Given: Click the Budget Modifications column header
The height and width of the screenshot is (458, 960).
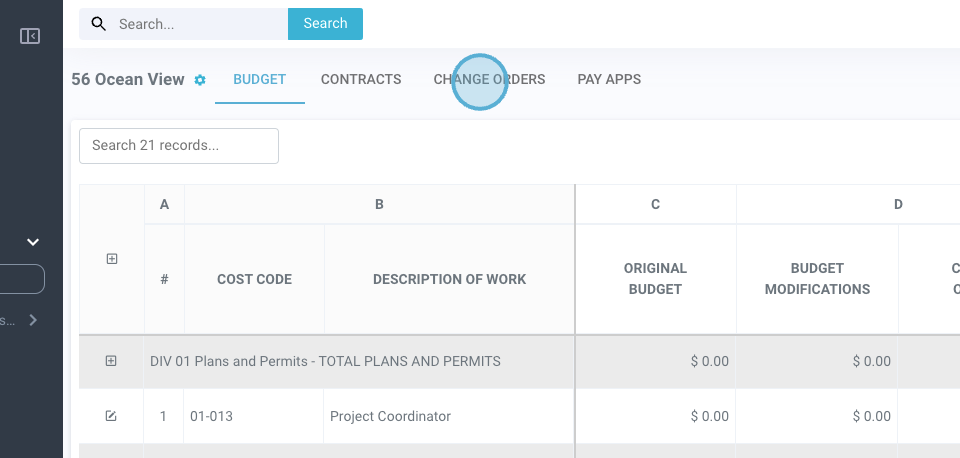Looking at the screenshot, I should 817,279.
